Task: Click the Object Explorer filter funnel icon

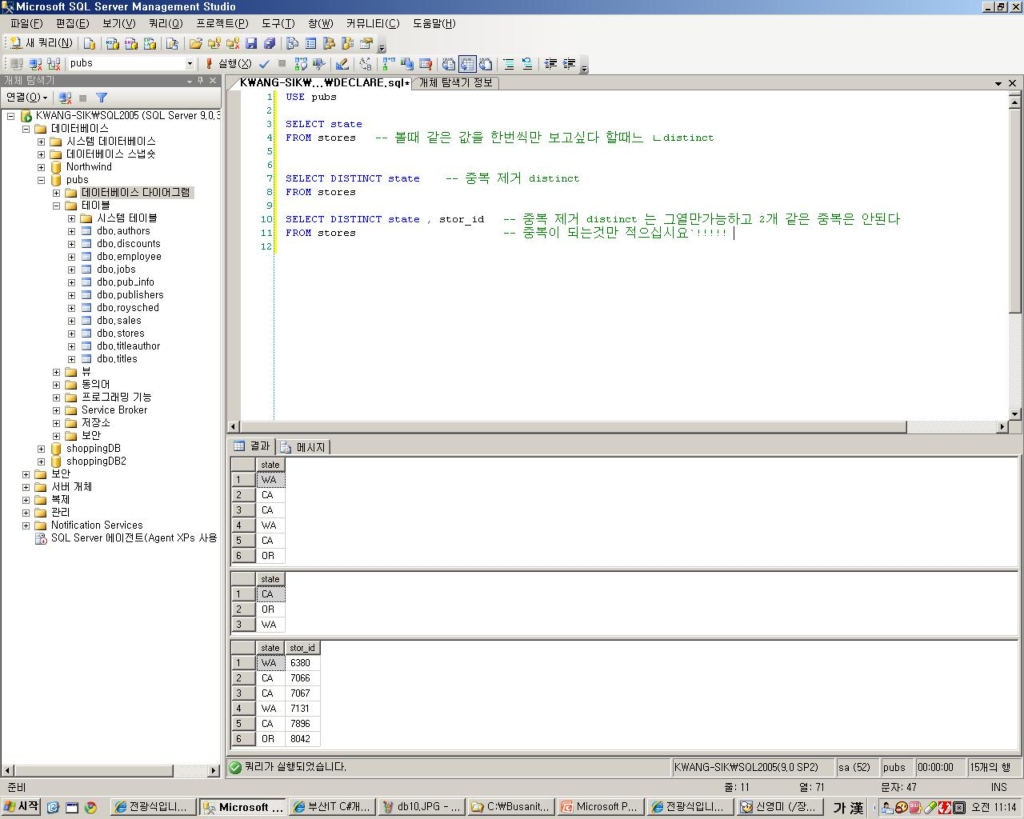Action: click(101, 97)
